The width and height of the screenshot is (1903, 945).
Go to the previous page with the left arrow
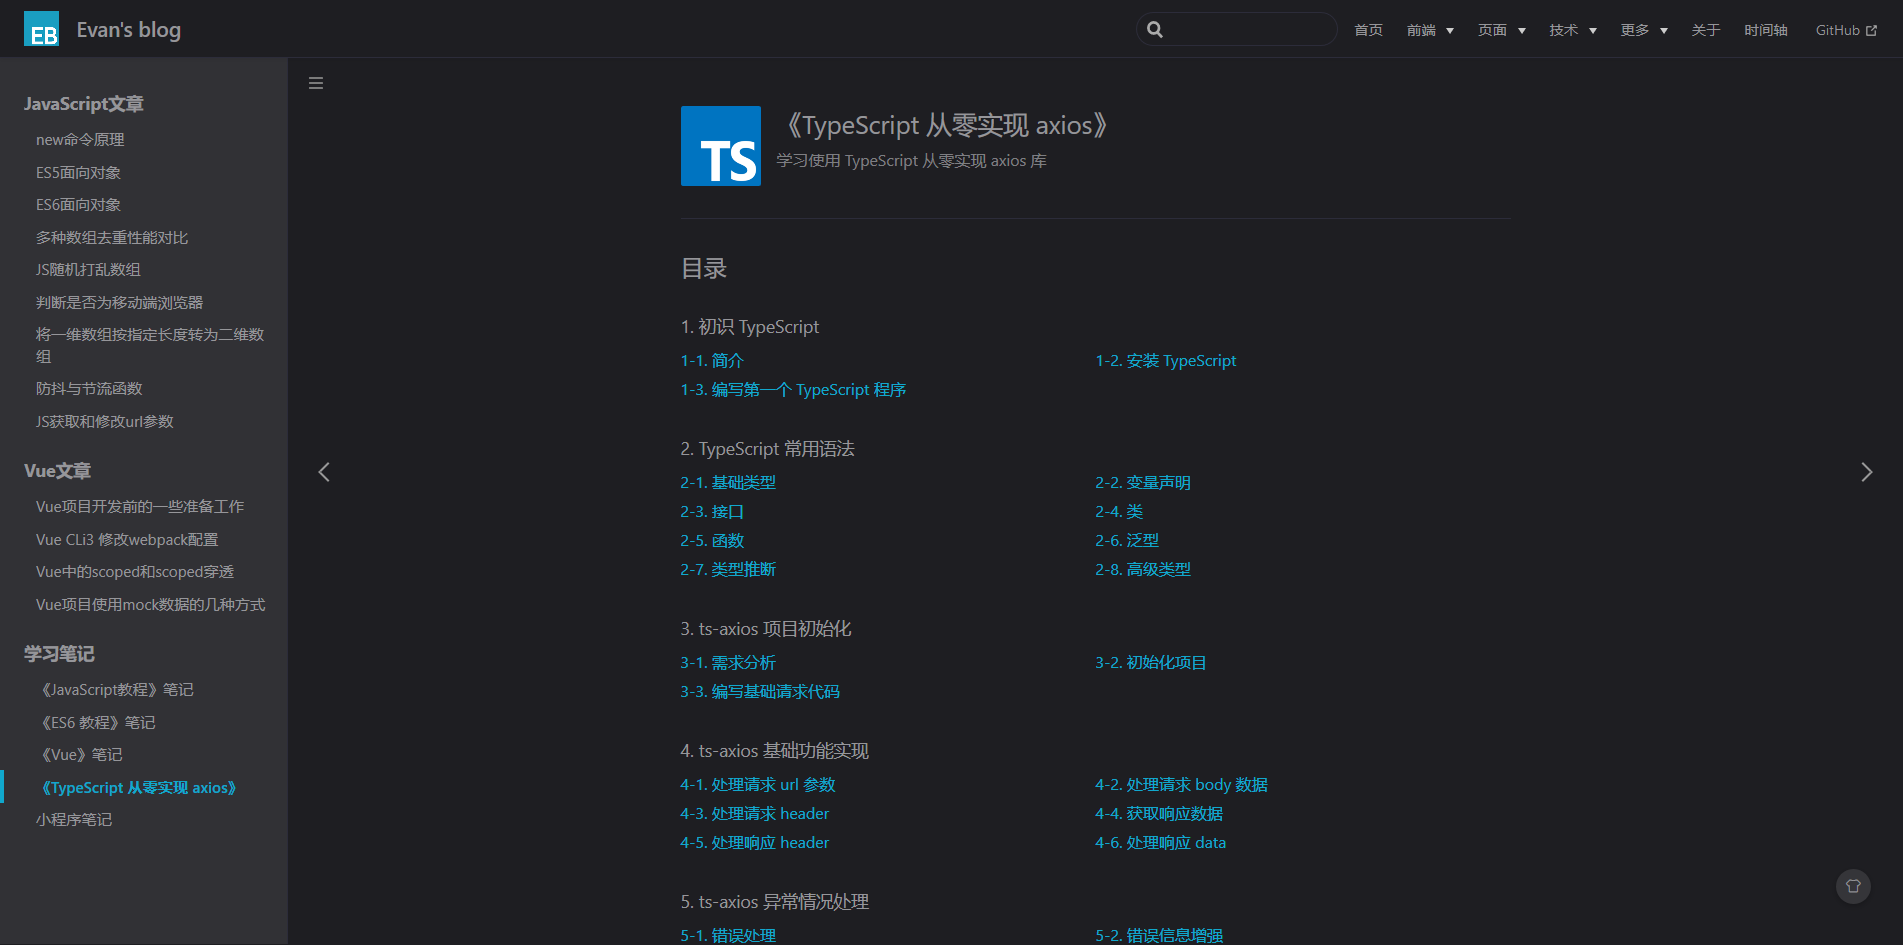[x=324, y=472]
